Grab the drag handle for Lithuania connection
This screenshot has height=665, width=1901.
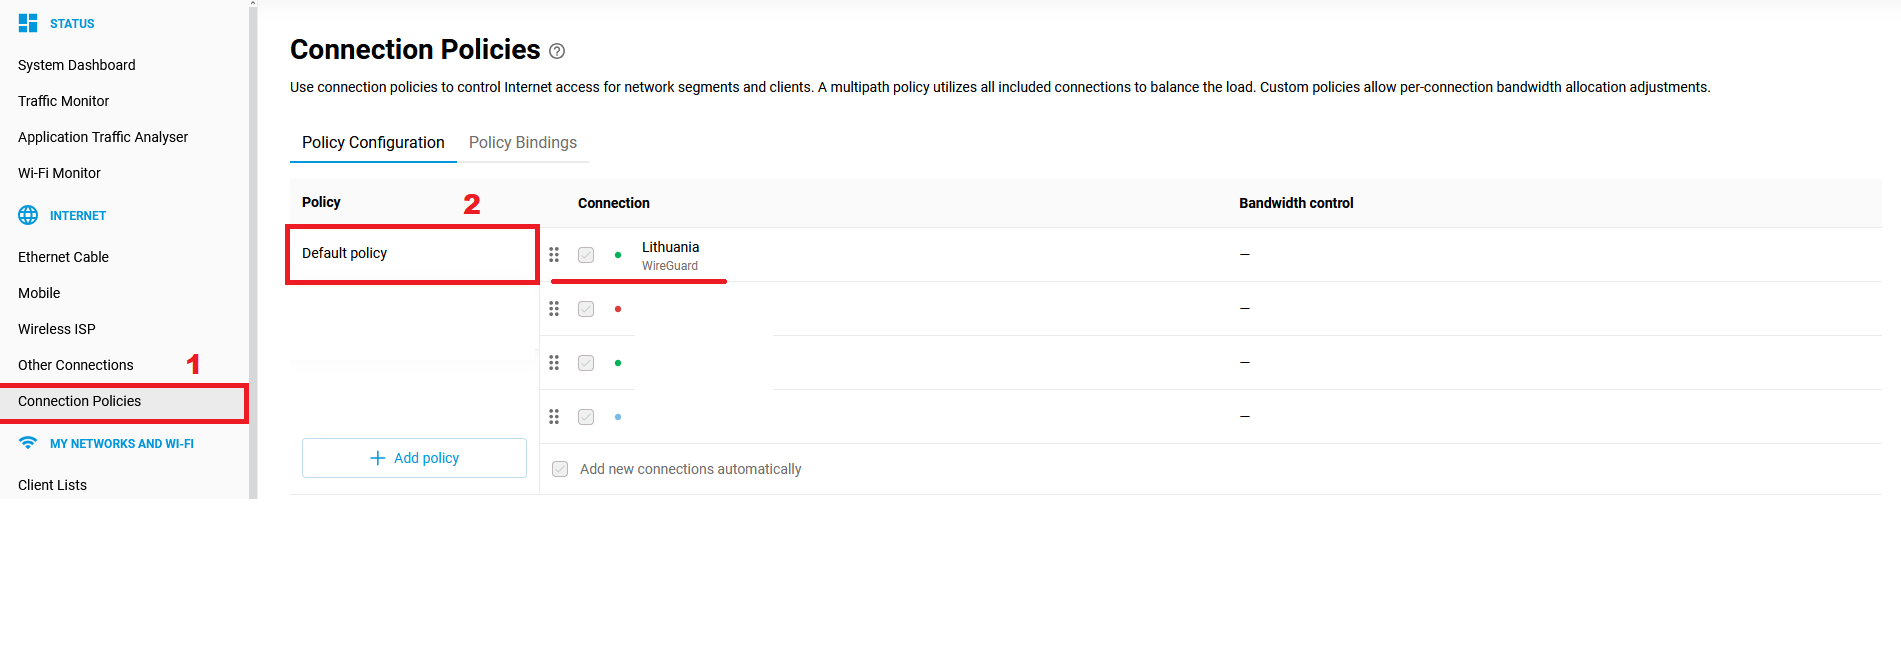click(554, 255)
